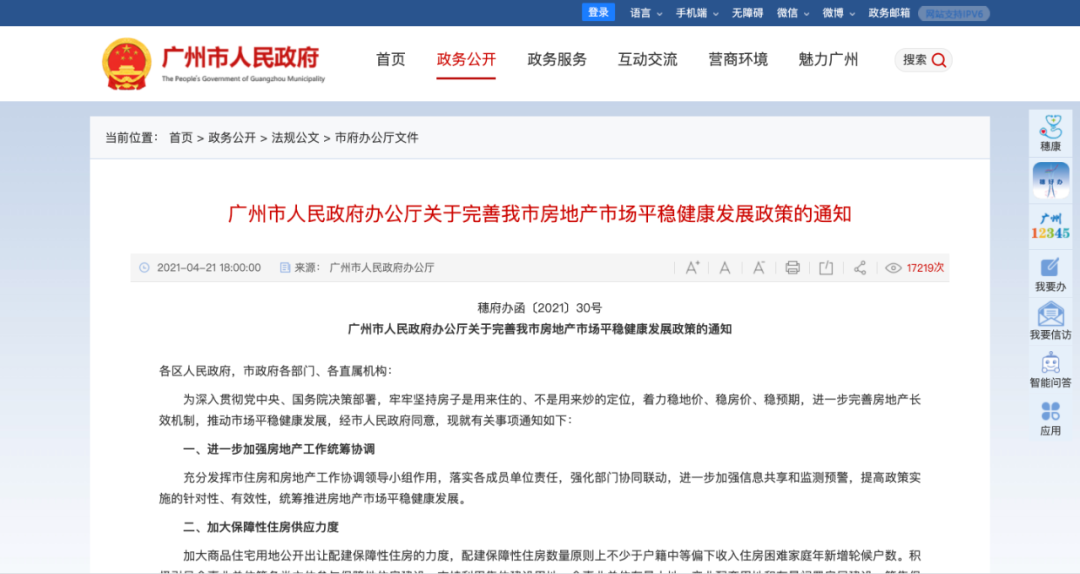1080x574 pixels.
Task: Open the 互动交流 navigation tab
Action: (647, 59)
